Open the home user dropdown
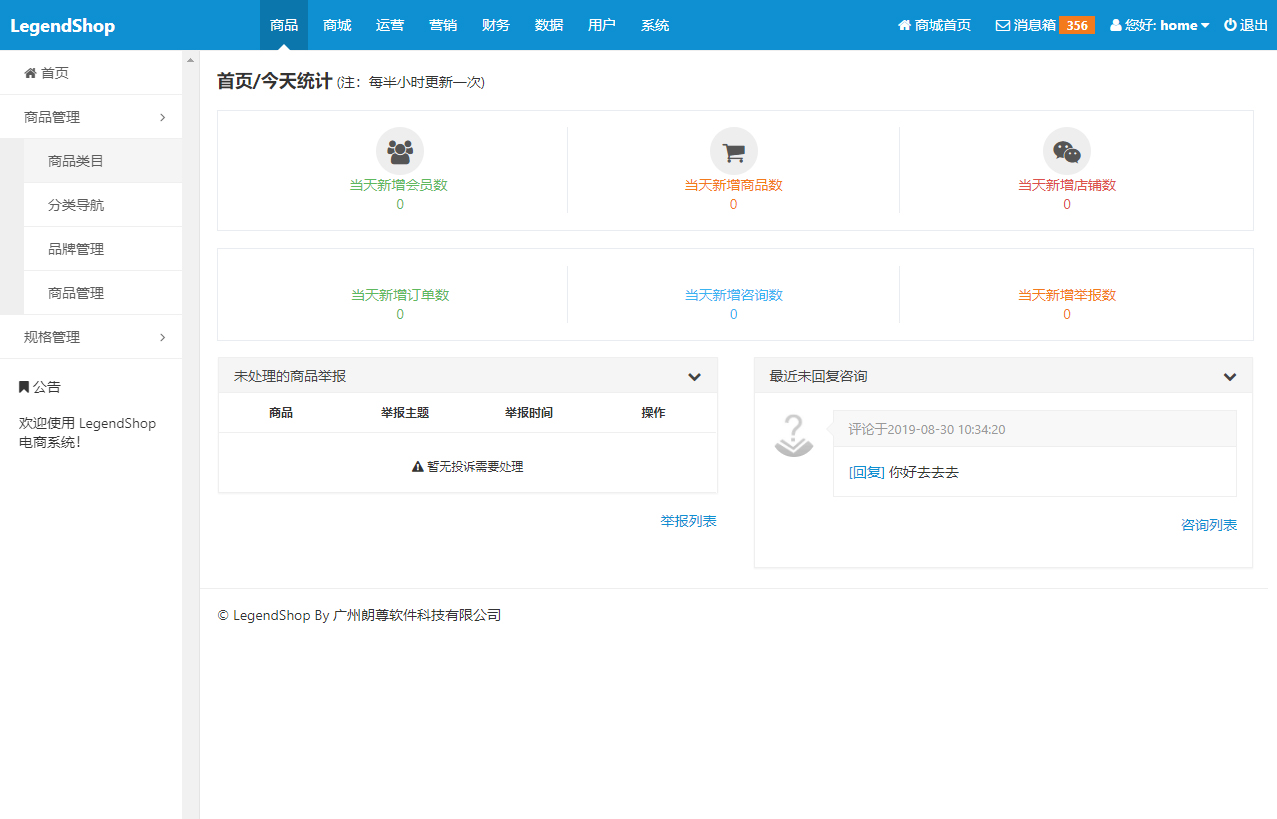Viewport: 1277px width, 819px height. point(1160,25)
